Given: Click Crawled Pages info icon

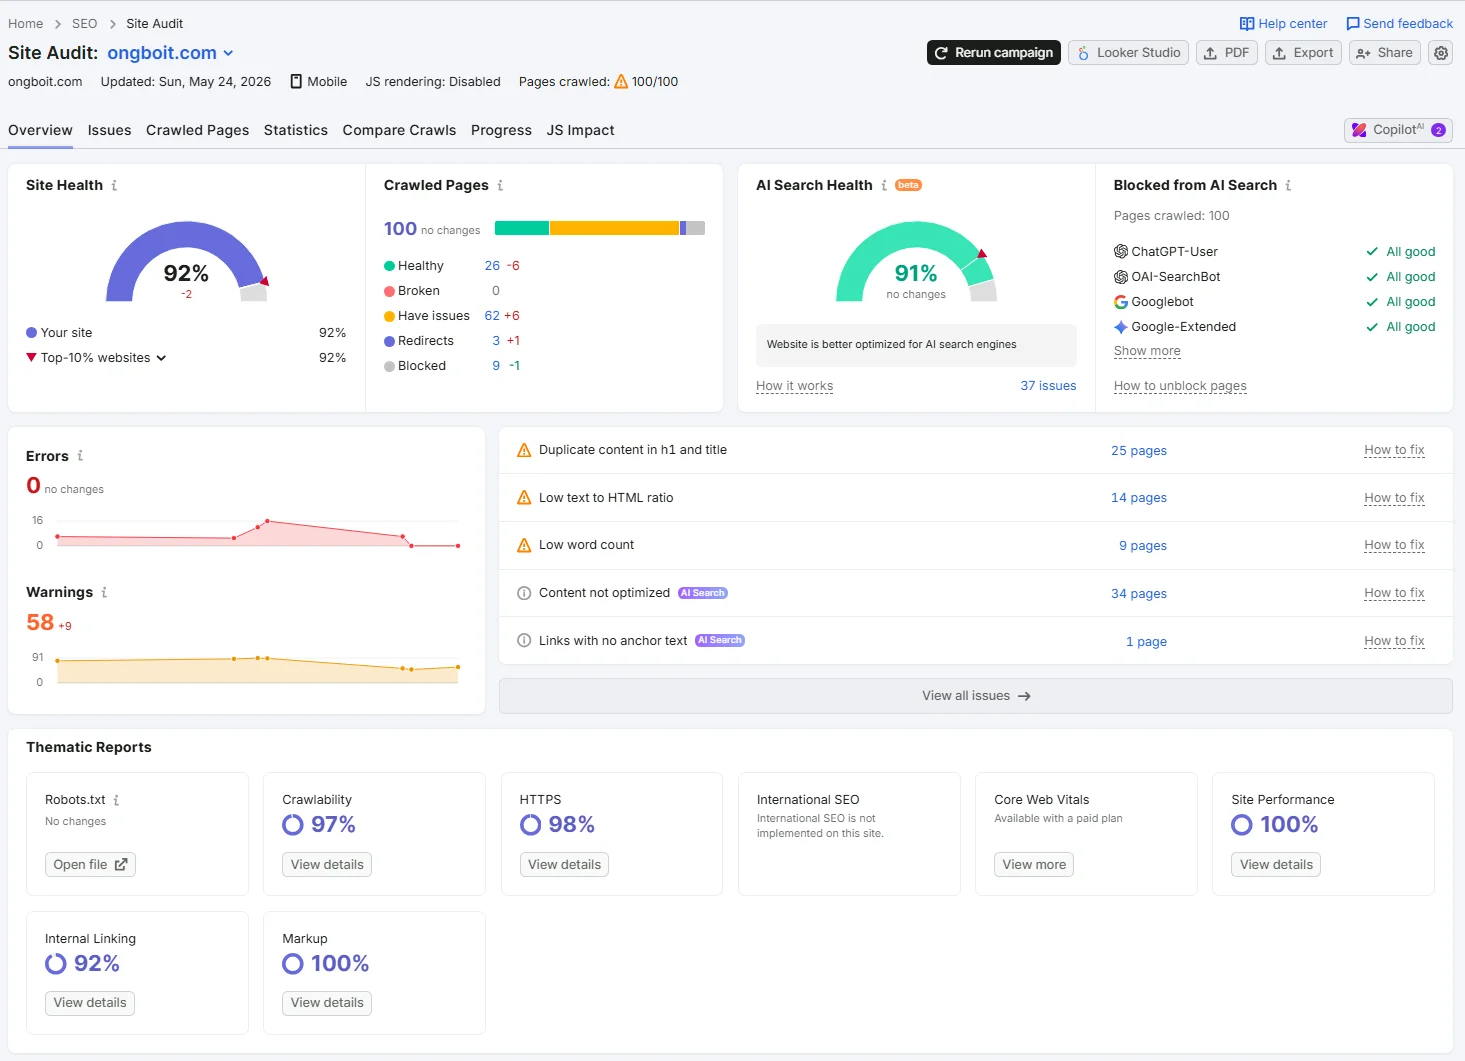Looking at the screenshot, I should point(500,186).
